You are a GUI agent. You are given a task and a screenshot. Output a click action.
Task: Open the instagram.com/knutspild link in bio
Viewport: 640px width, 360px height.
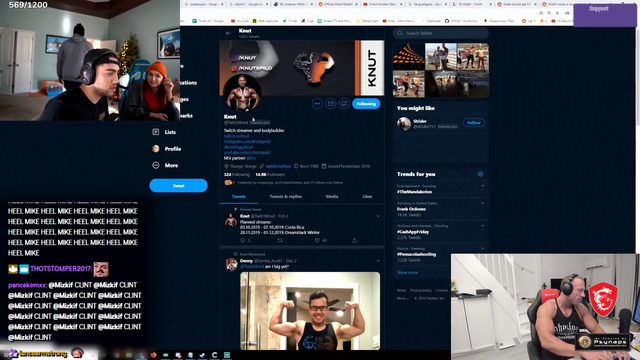(247, 141)
